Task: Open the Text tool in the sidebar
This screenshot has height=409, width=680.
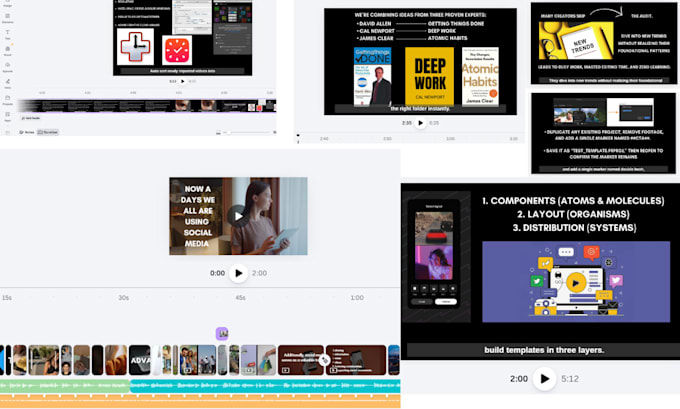Action: [8, 35]
